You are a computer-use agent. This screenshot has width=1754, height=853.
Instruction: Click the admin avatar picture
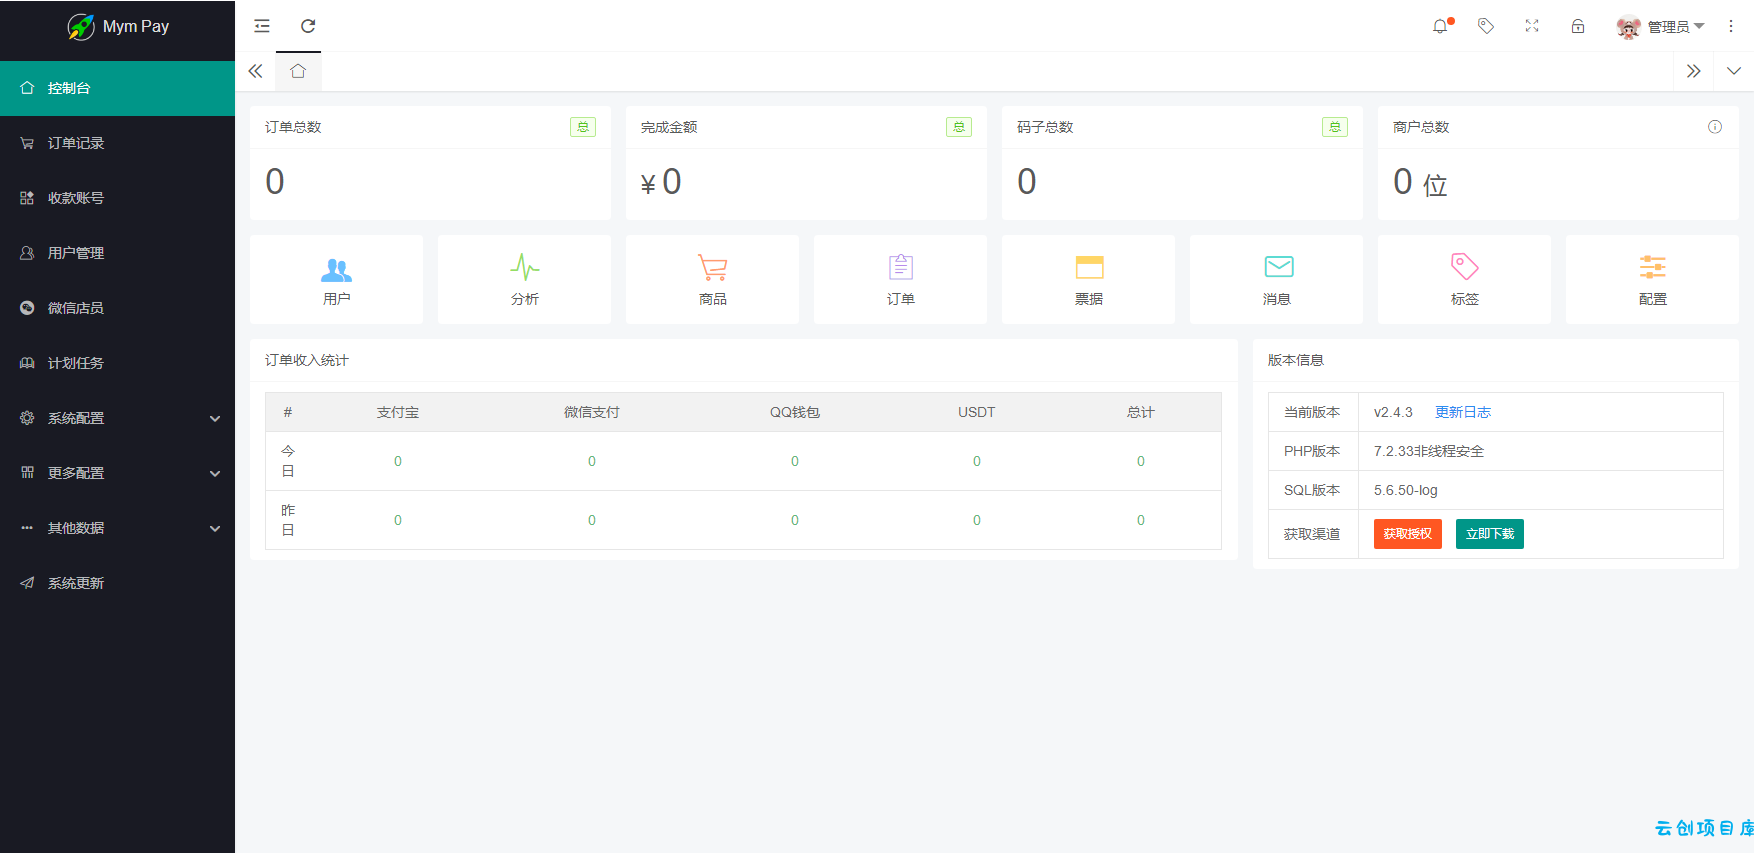1629,27
